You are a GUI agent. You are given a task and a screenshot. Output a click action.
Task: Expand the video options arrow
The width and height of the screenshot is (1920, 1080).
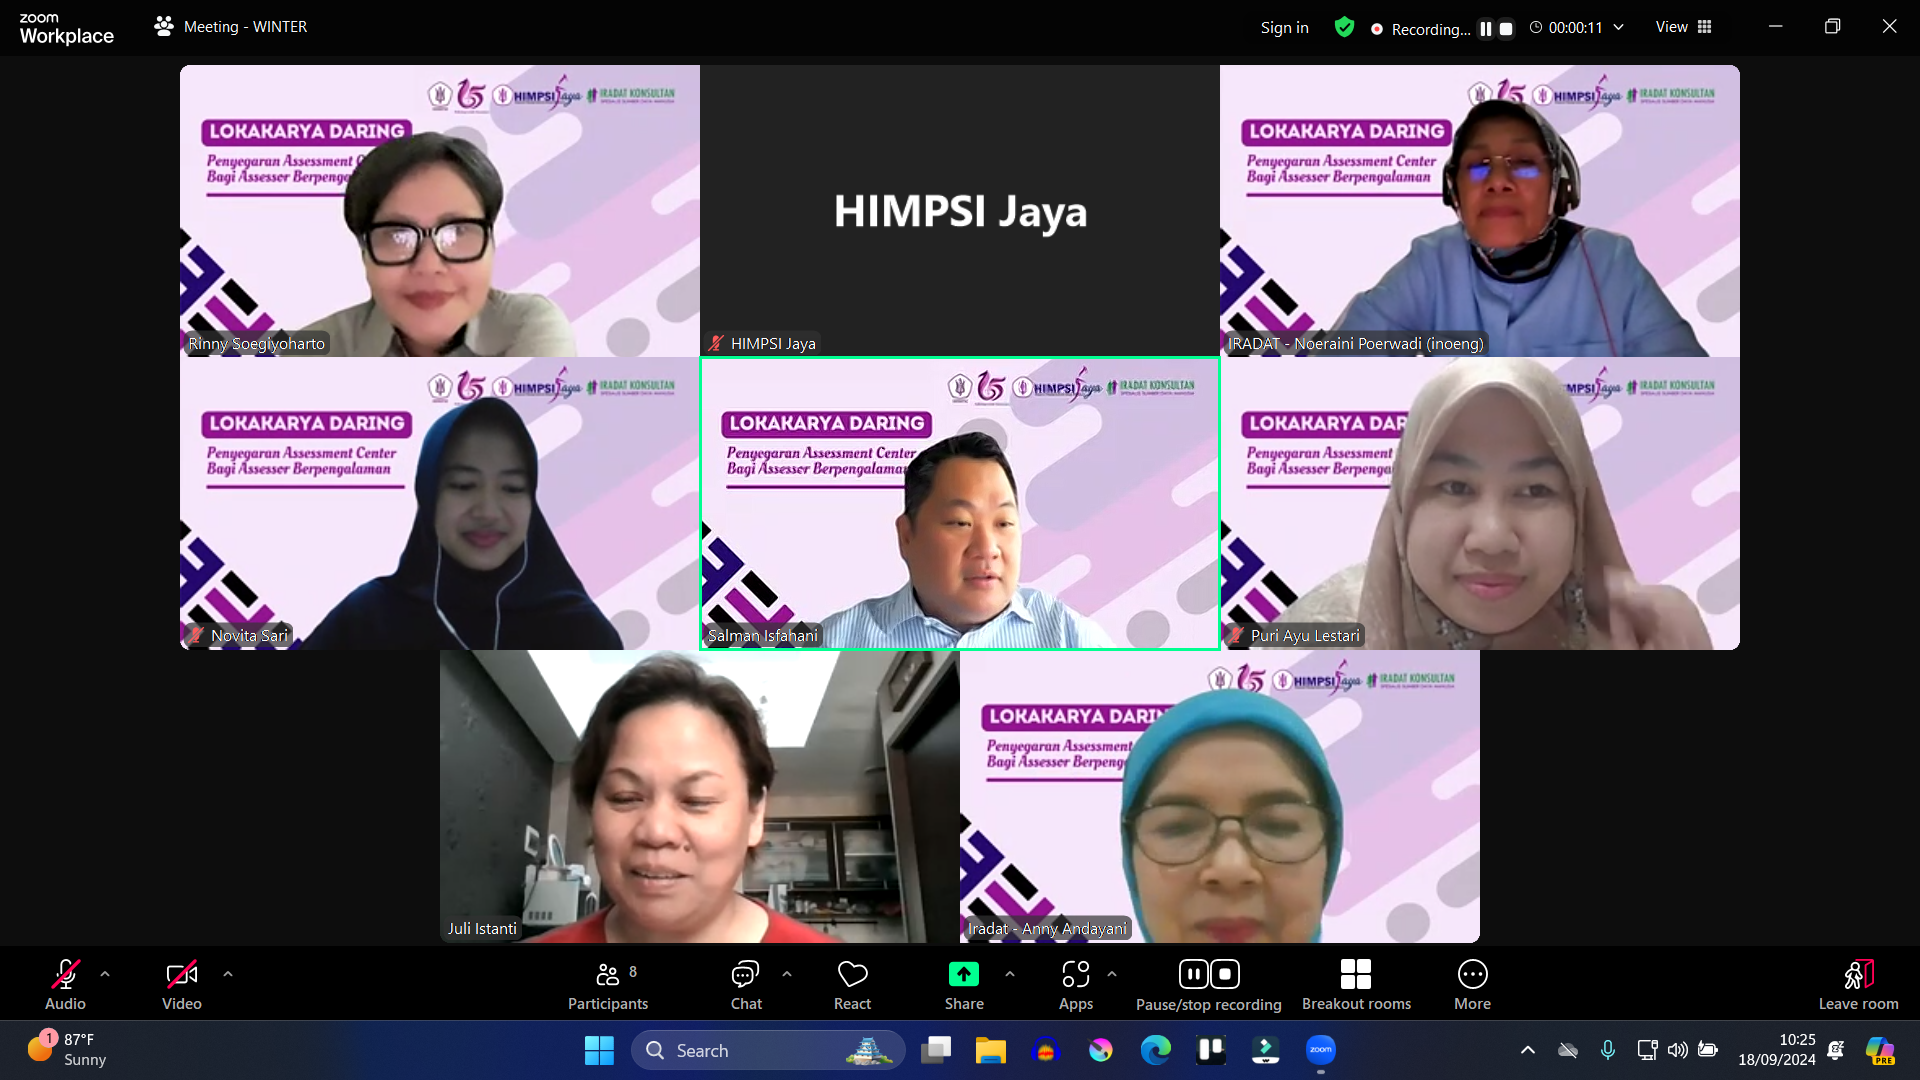228,974
